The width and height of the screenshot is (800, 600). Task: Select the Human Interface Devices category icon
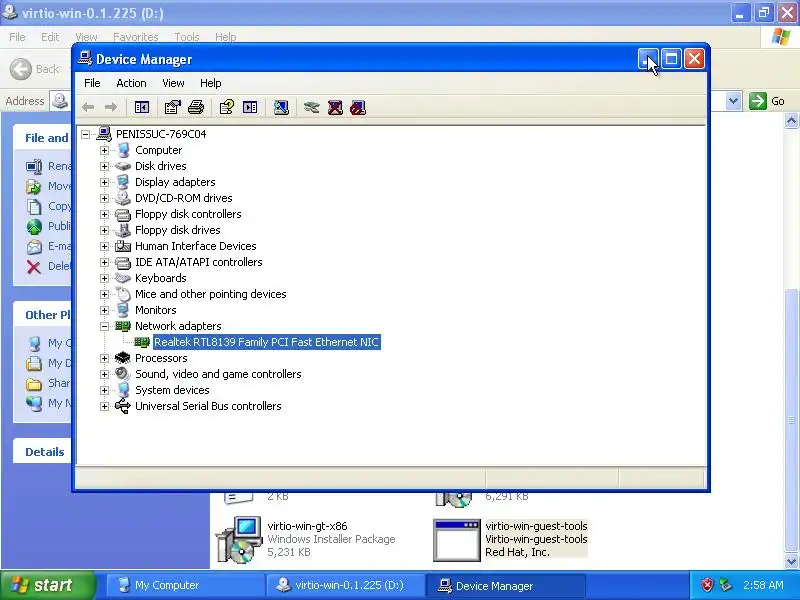coord(123,246)
